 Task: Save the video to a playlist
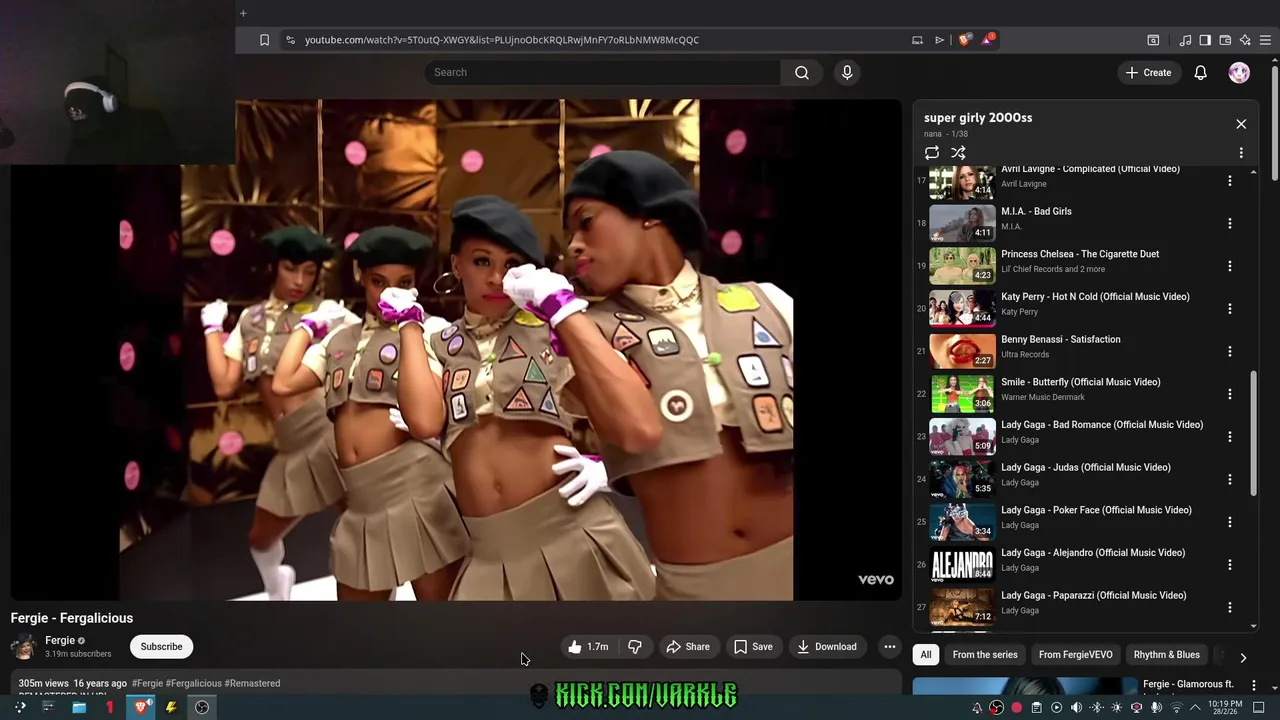point(753,647)
